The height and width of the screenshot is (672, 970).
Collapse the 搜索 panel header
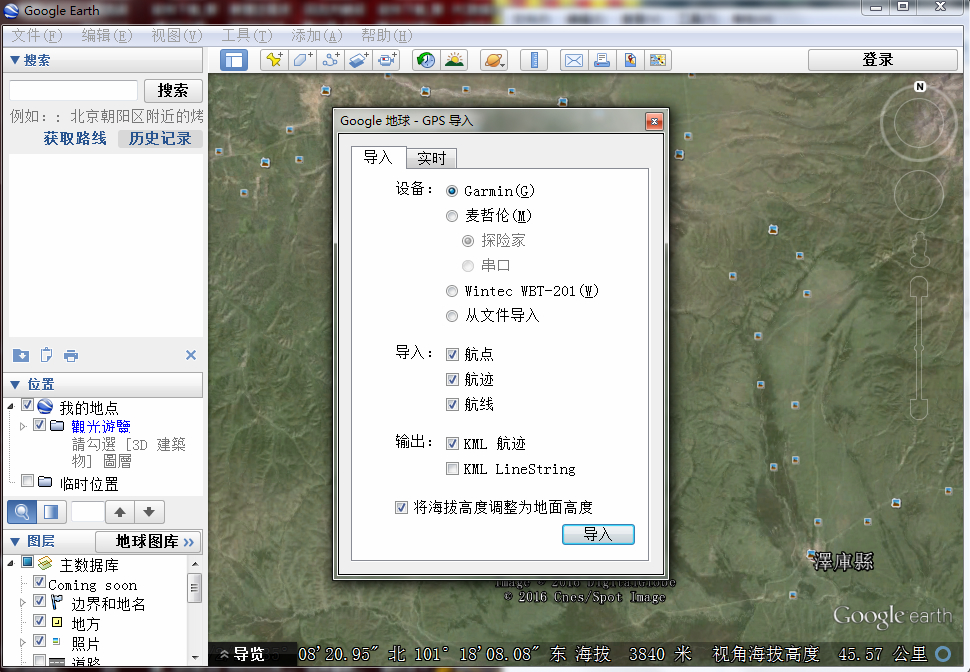14,60
